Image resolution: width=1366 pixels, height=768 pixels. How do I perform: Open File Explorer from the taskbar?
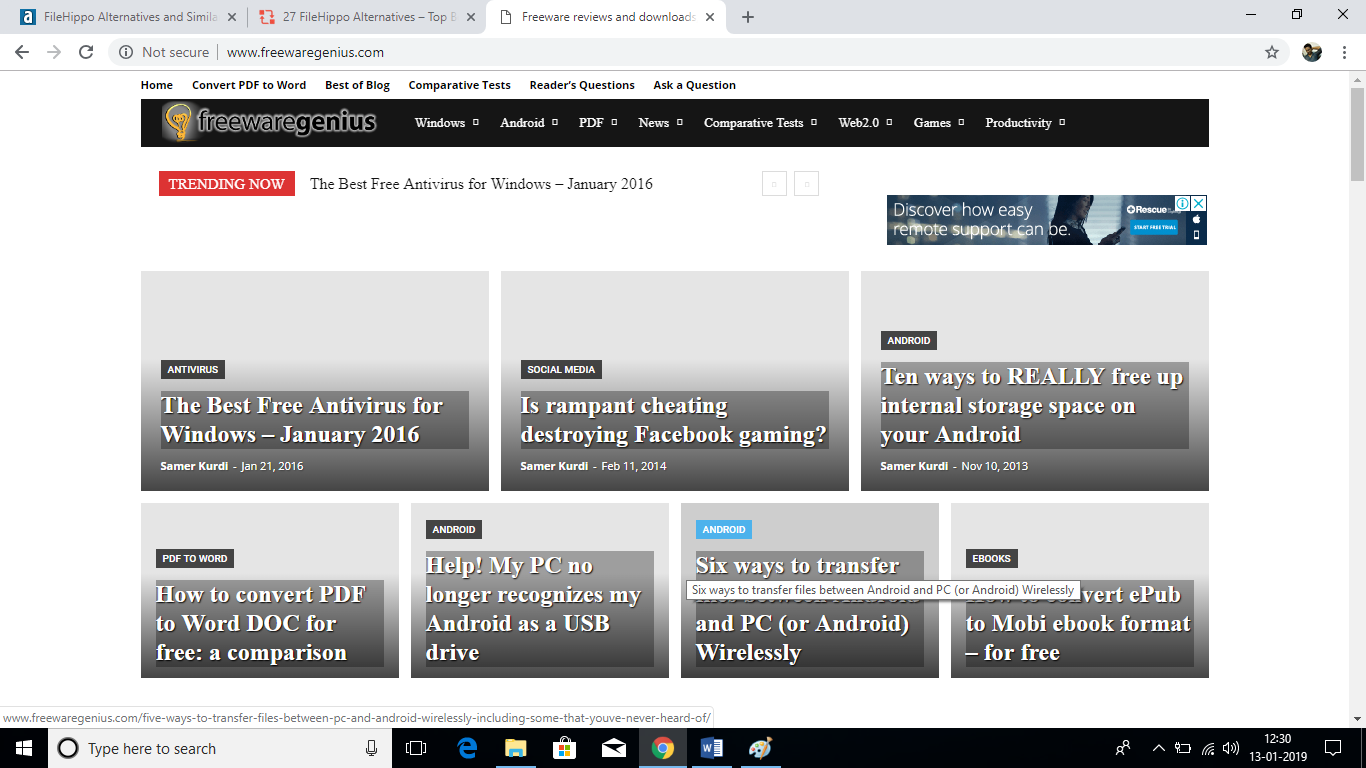pos(515,748)
